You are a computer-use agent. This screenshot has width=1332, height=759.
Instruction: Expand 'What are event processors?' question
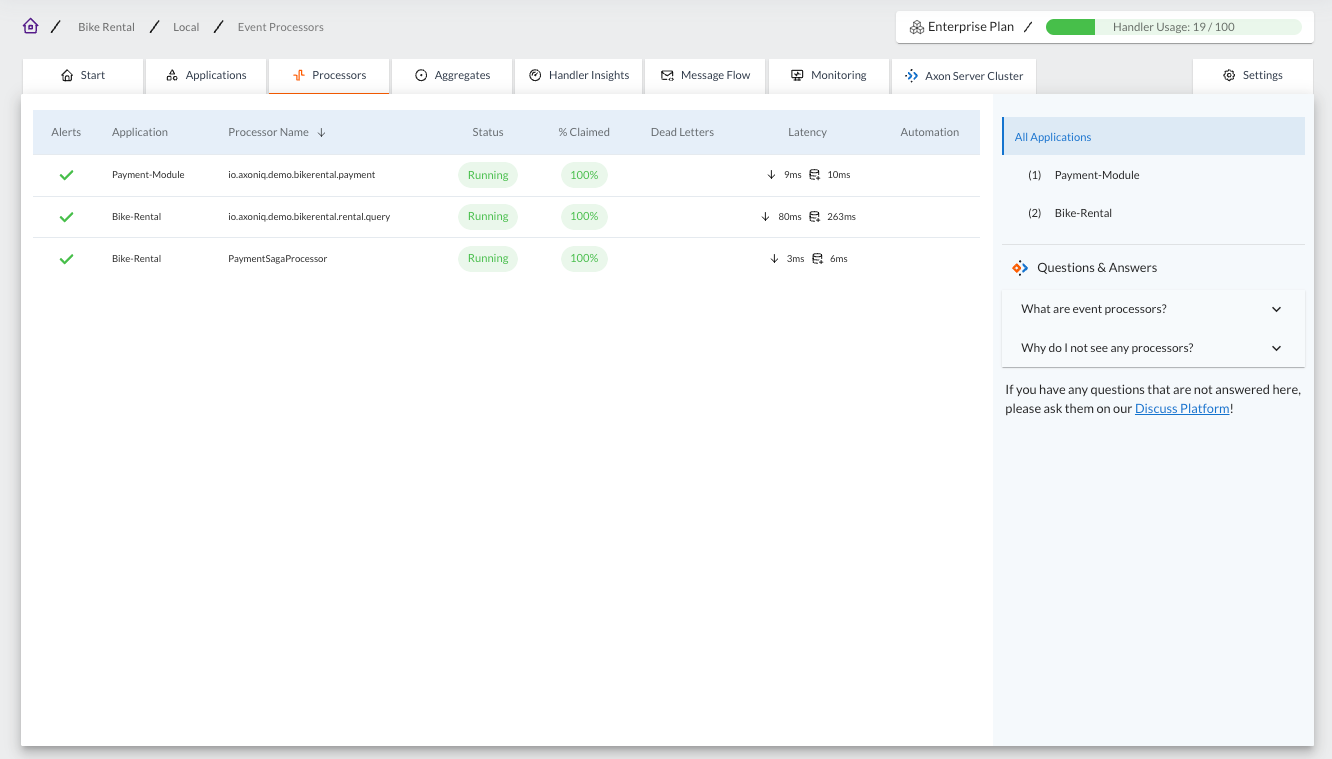coord(1153,309)
